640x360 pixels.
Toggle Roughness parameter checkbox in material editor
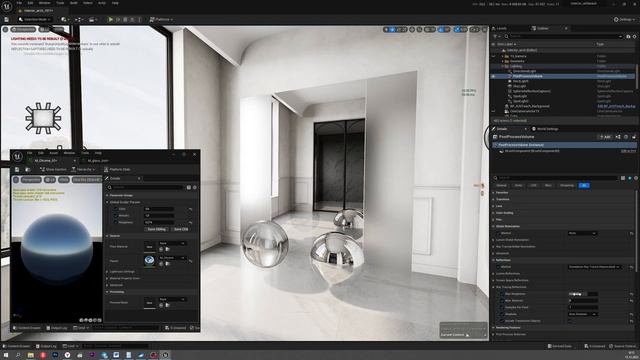116,222
